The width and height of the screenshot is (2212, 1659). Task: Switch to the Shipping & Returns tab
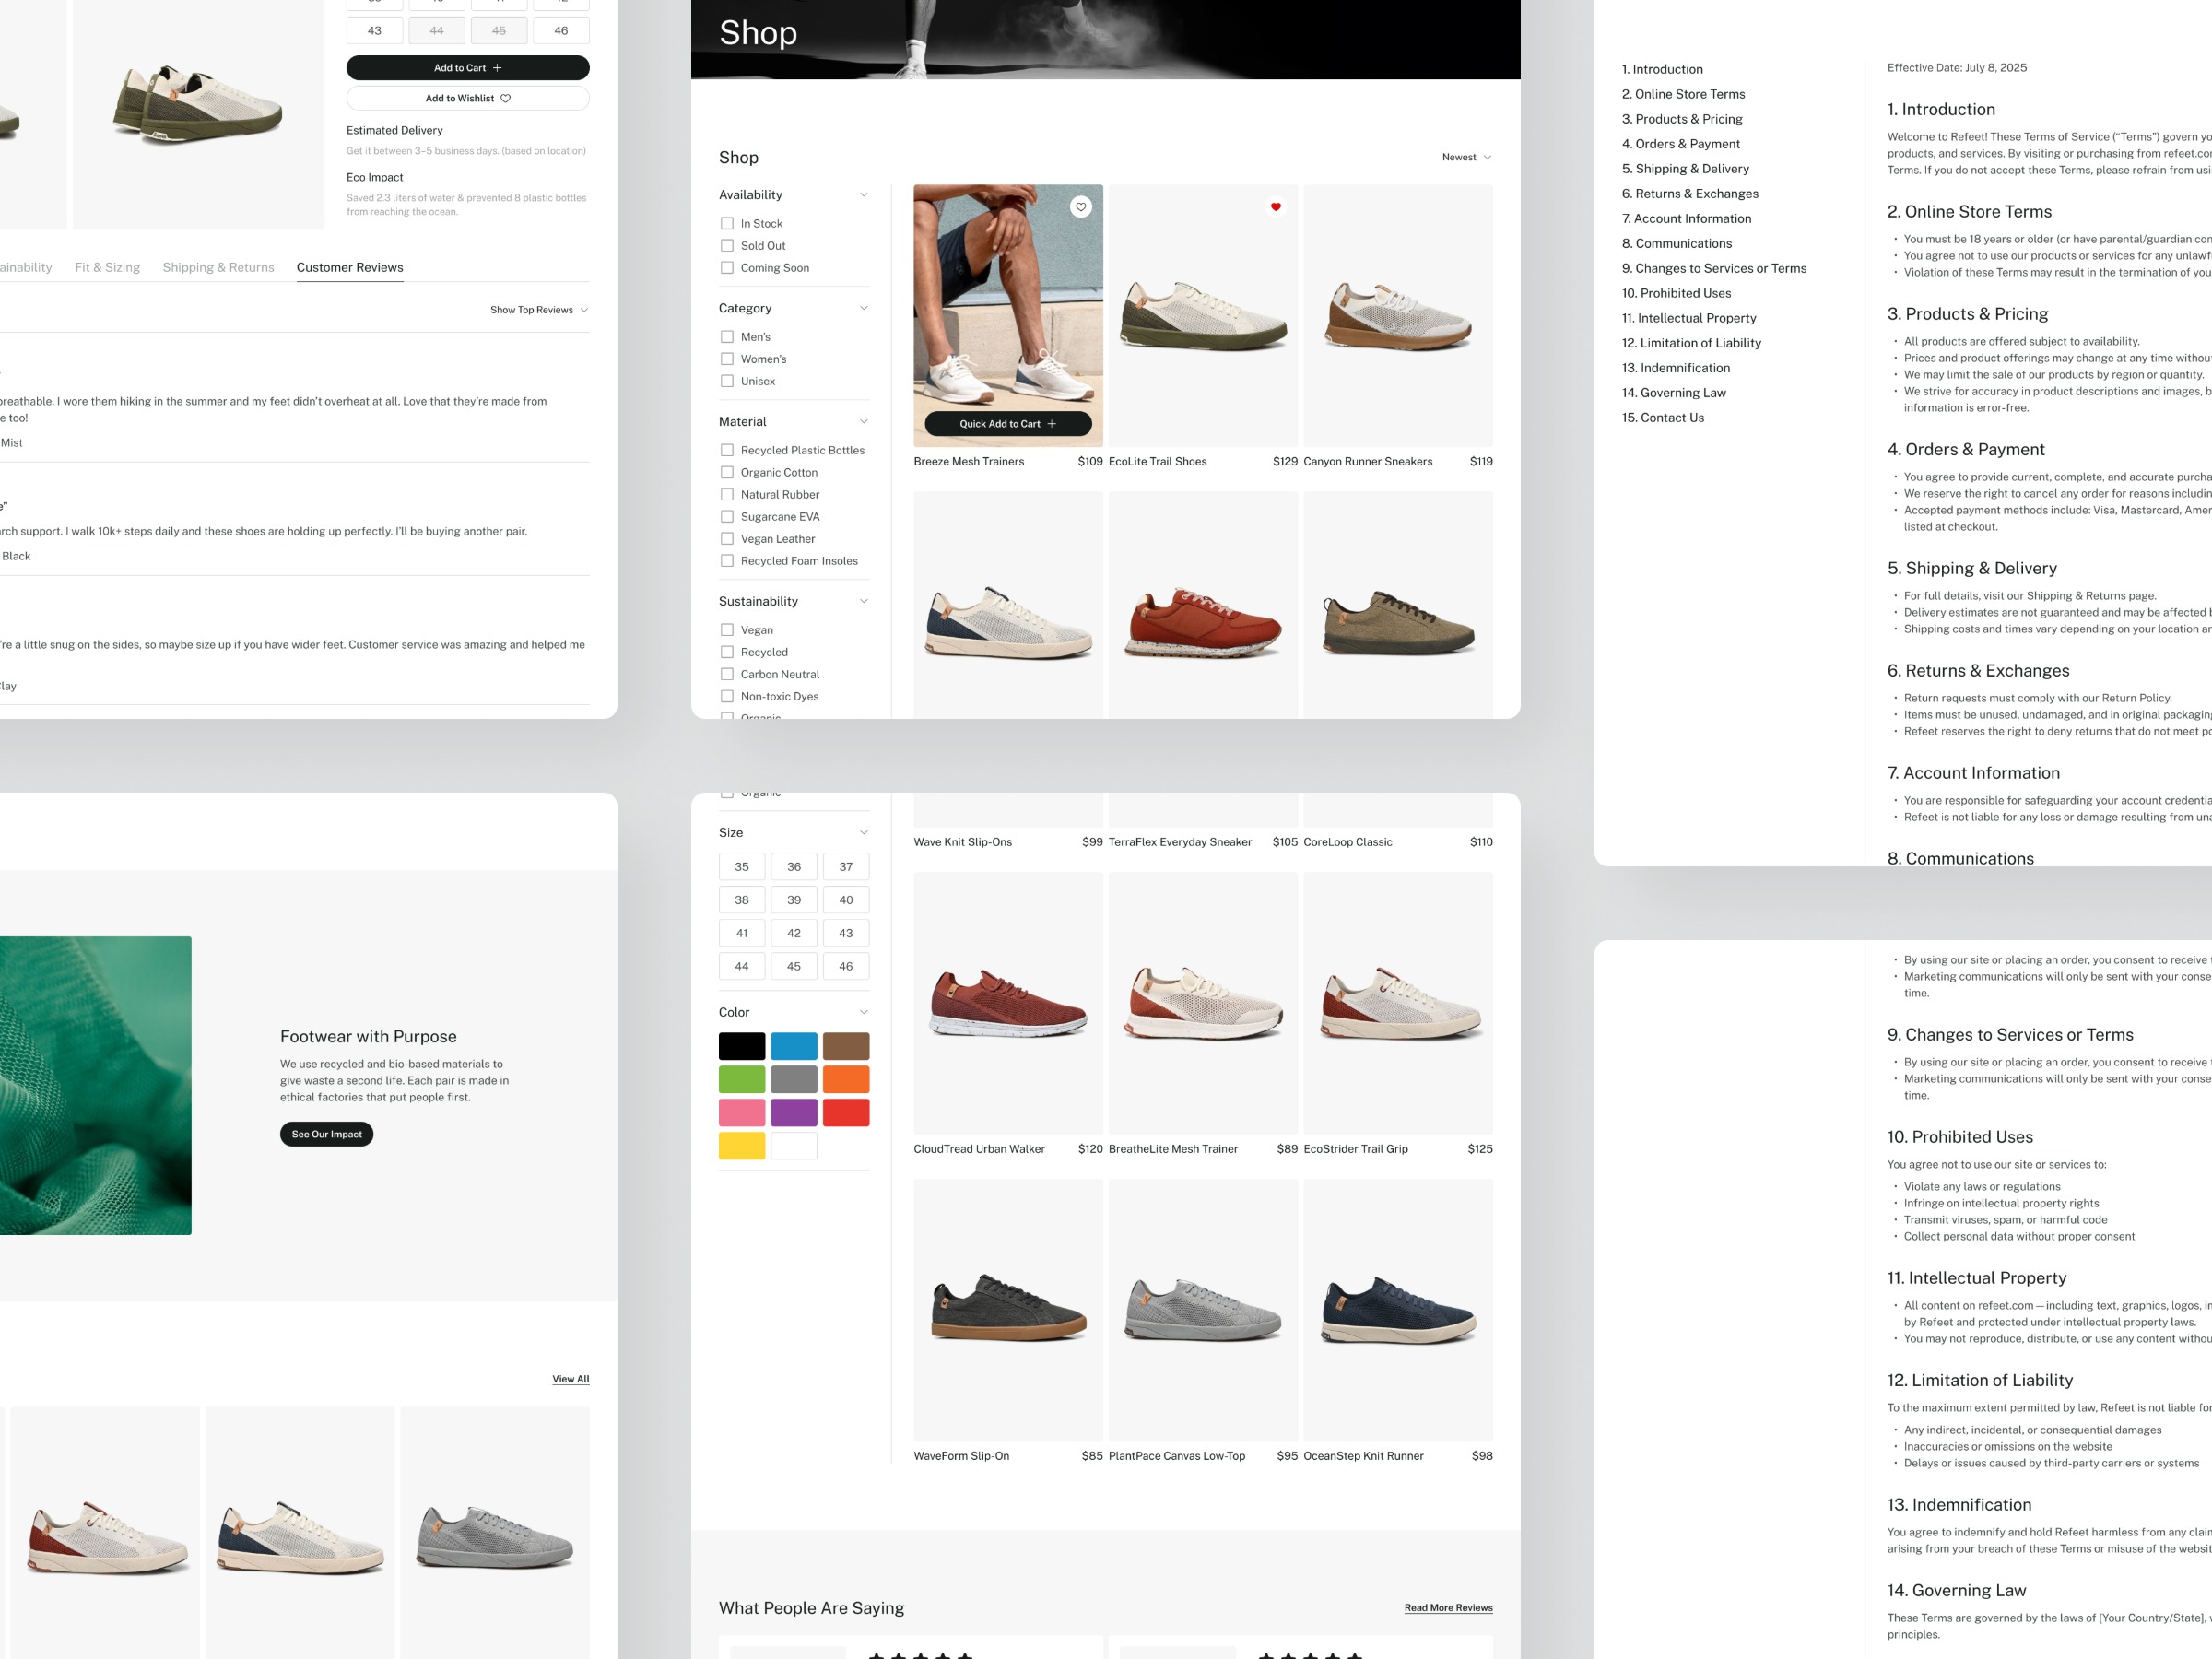218,267
